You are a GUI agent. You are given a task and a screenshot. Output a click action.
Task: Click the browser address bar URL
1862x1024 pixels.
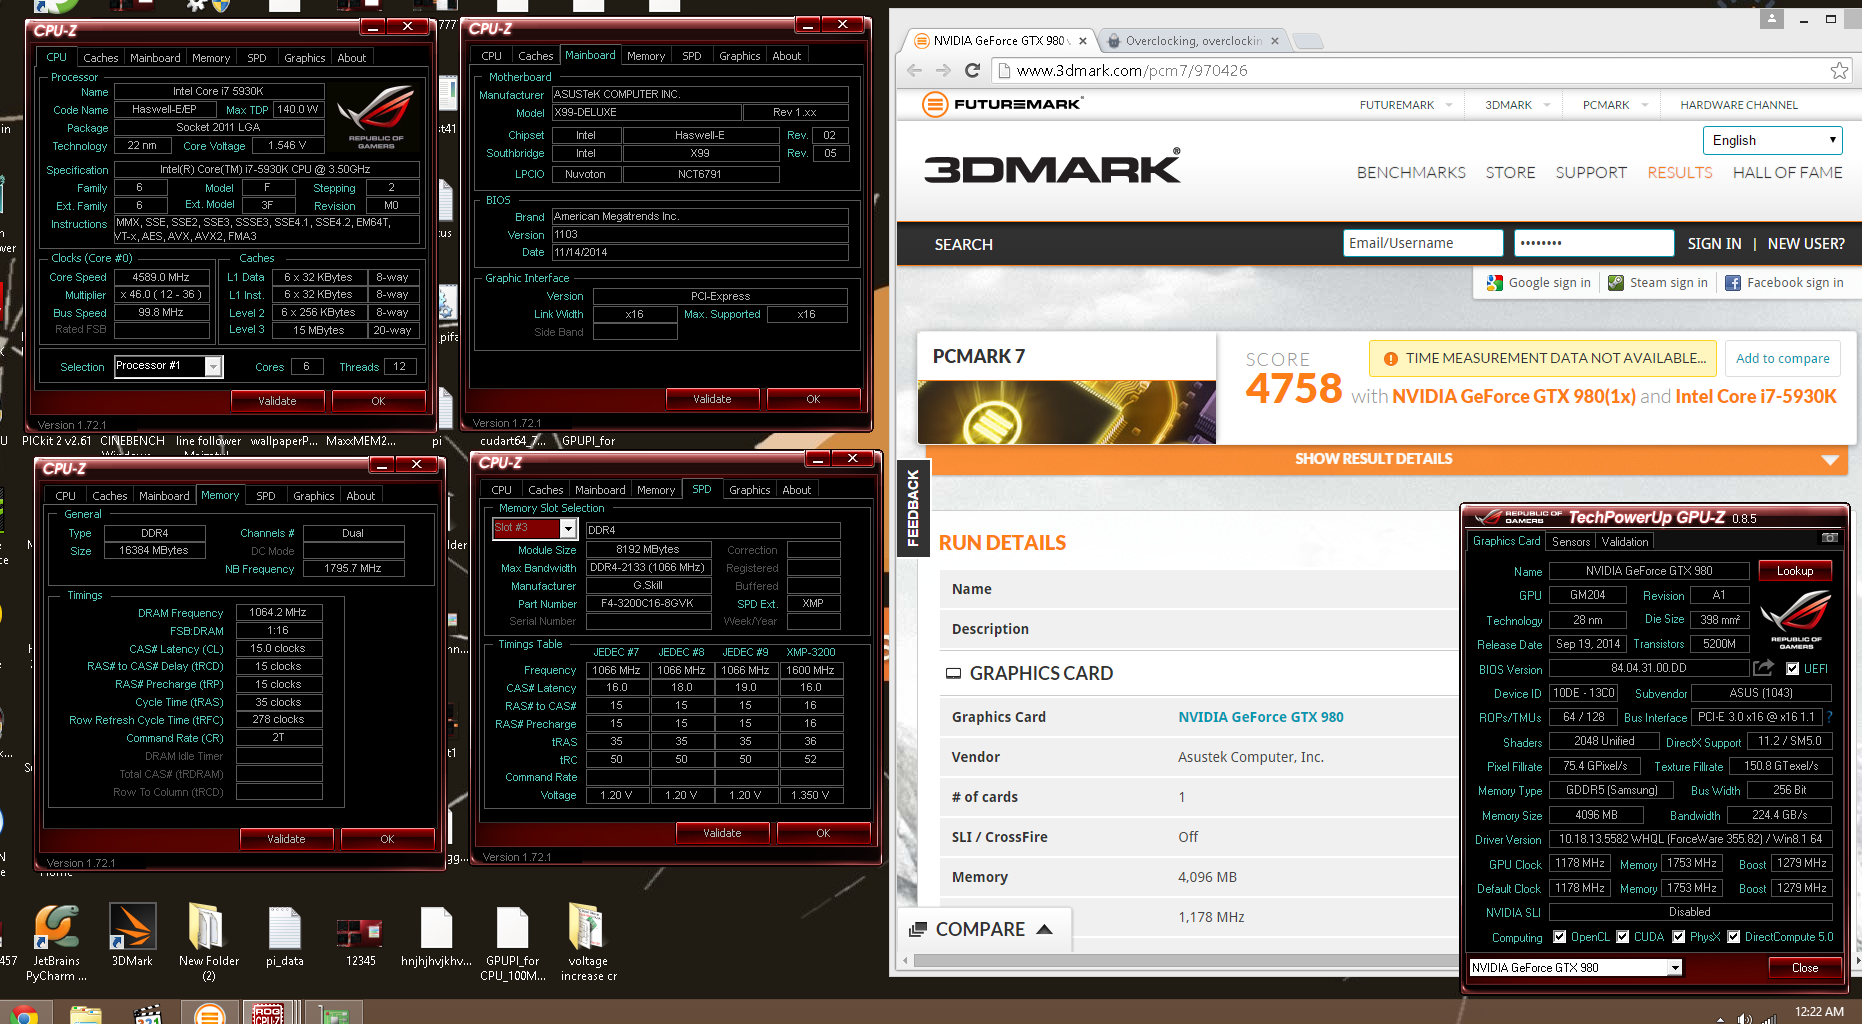pyautogui.click(x=1131, y=70)
